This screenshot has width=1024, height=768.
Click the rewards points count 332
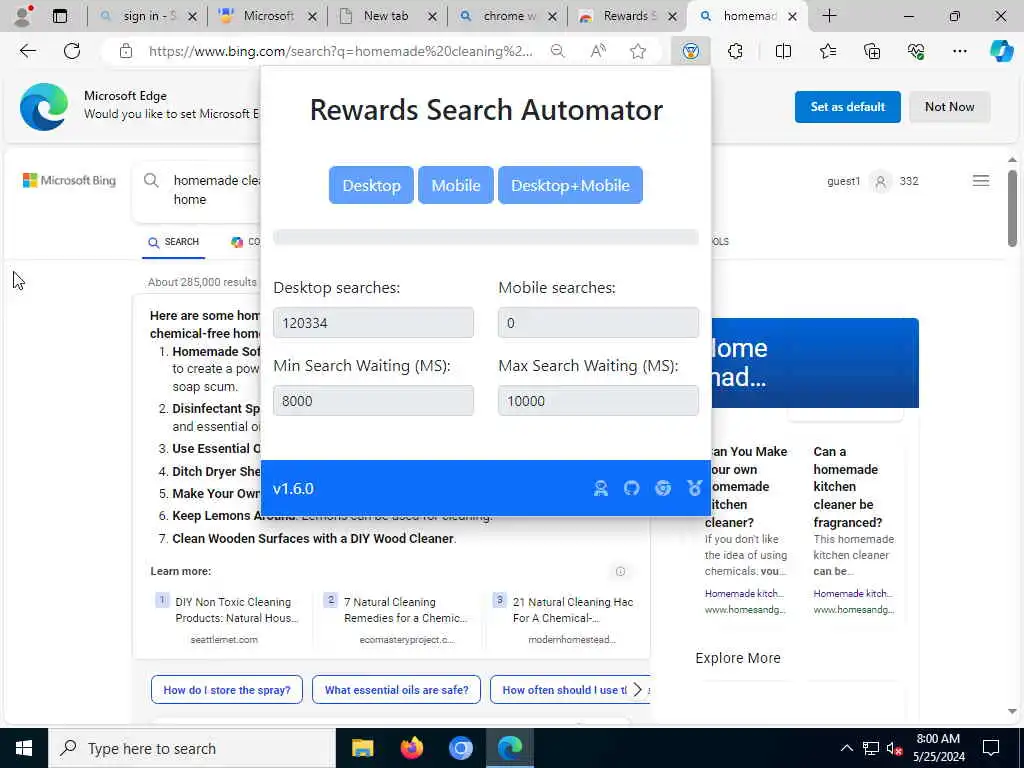[908, 181]
